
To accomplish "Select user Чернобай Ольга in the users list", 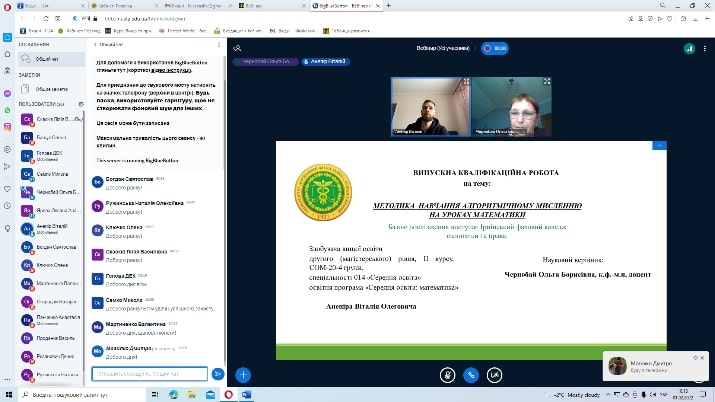I will click(x=52, y=192).
